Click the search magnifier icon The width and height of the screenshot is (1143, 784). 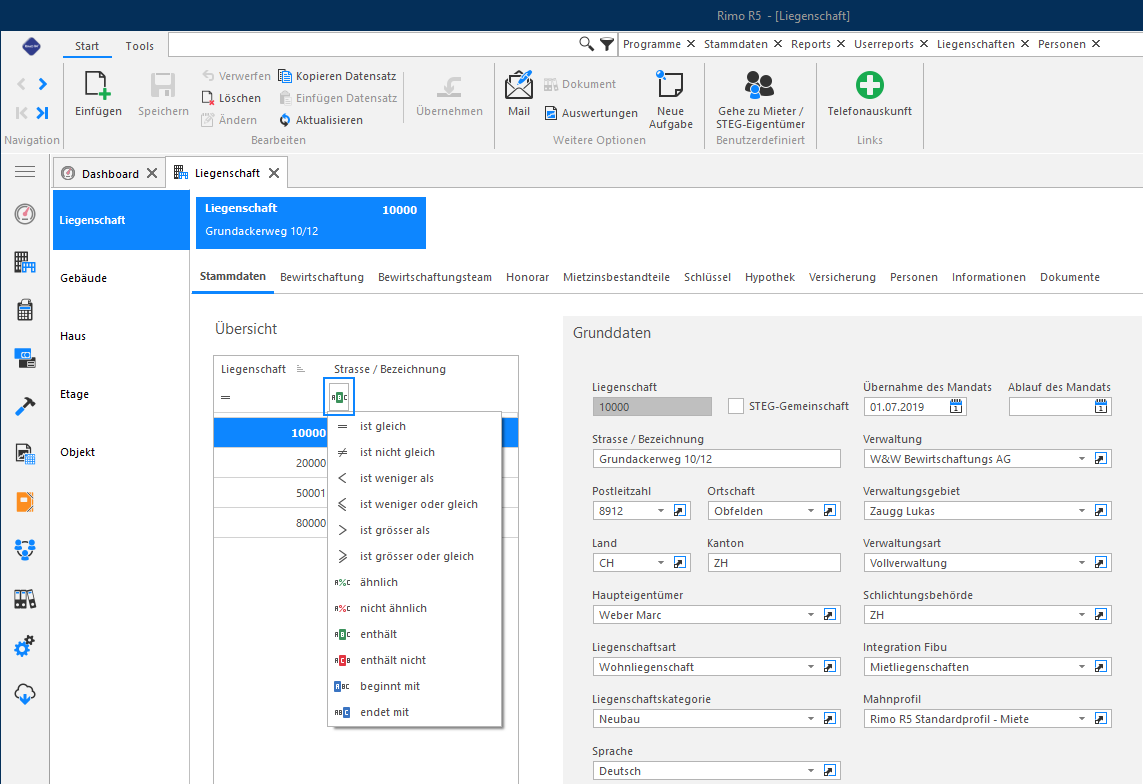[586, 44]
